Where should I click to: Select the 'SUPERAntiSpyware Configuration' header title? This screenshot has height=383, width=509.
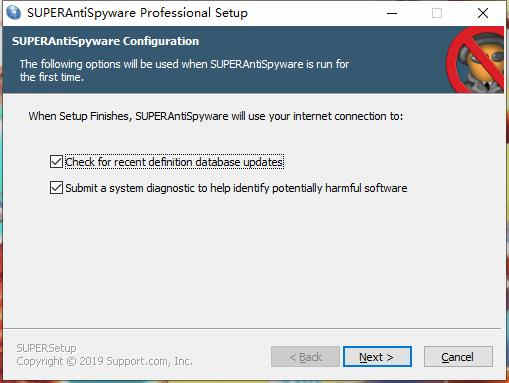105,41
